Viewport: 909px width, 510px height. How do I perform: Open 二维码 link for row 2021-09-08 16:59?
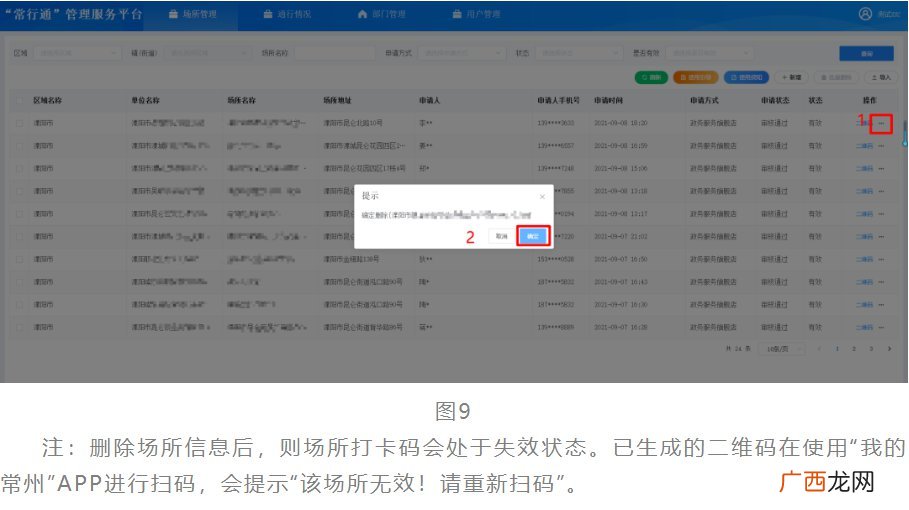click(x=864, y=146)
